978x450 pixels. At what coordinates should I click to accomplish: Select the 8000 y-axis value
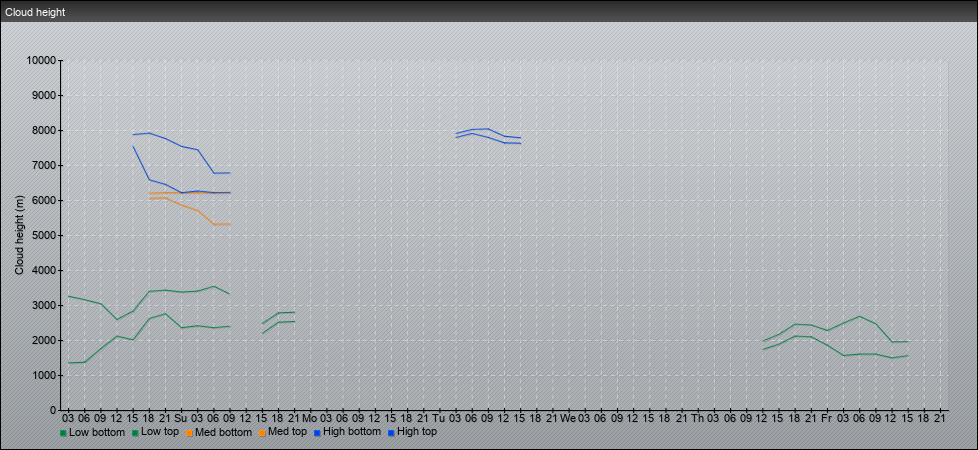[x=44, y=130]
